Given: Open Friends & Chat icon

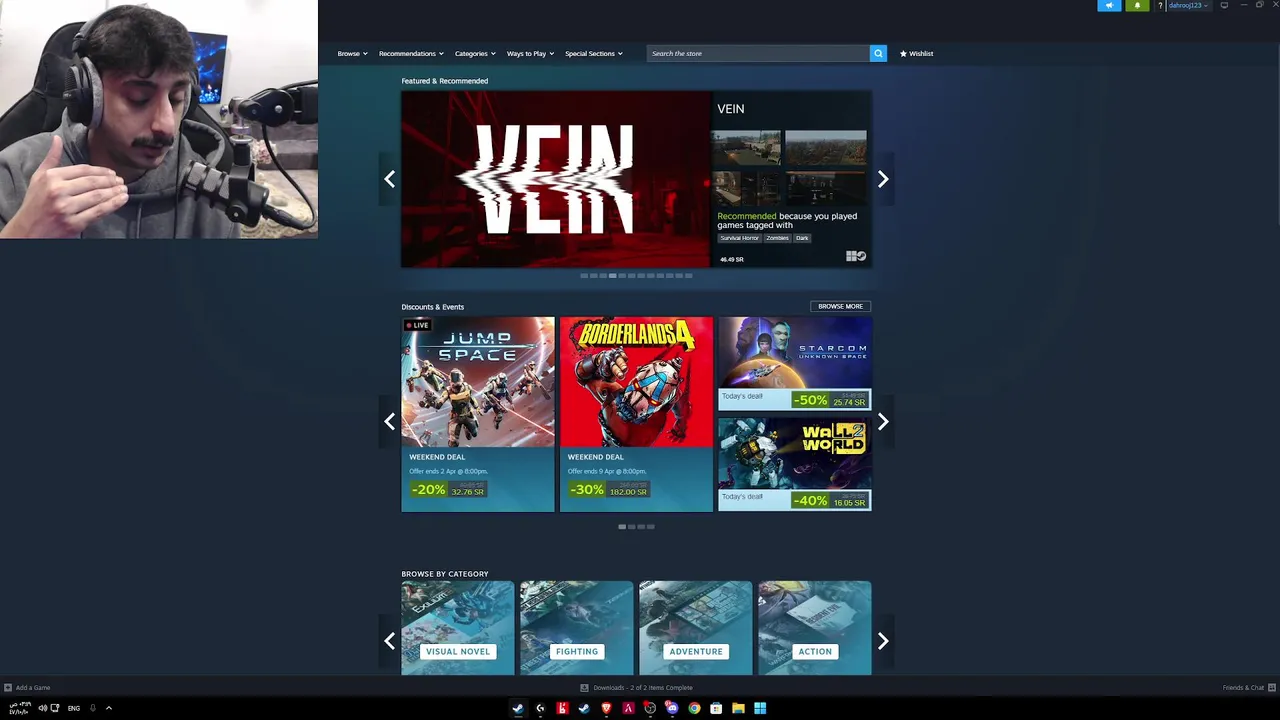Looking at the screenshot, I should pos(1272,687).
